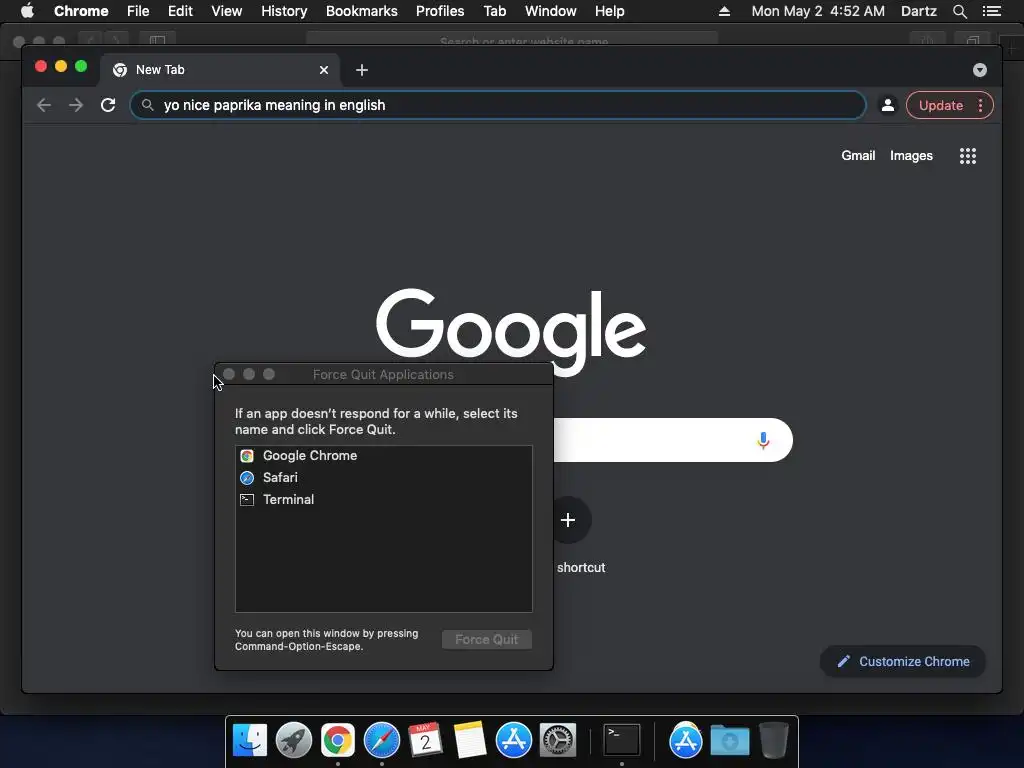Open the Google apps grid
Image resolution: width=1024 pixels, height=768 pixels.
click(x=967, y=155)
